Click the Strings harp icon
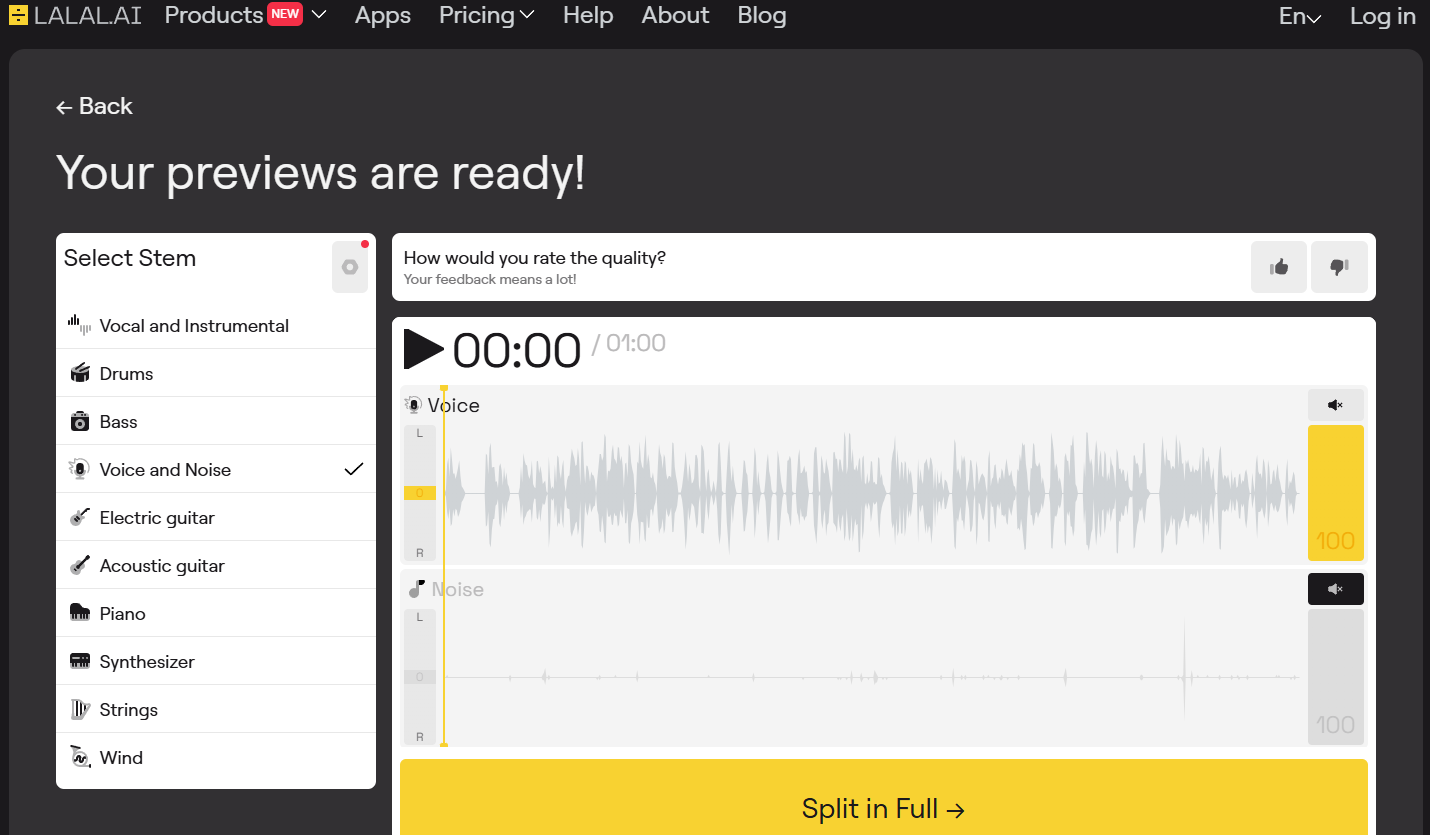This screenshot has height=835, width=1430. (80, 709)
